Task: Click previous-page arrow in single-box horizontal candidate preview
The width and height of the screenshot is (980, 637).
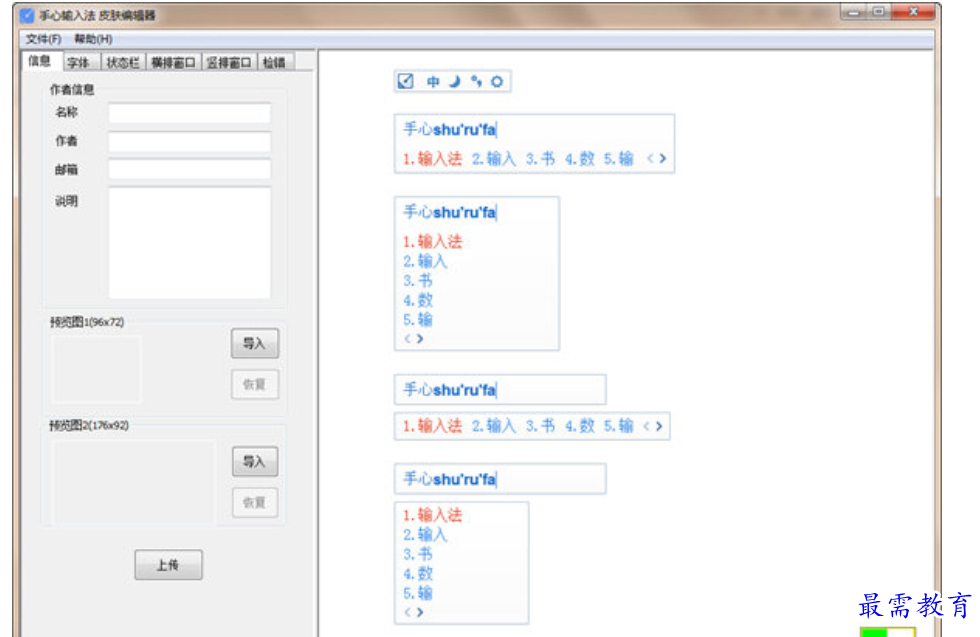Action: coord(650,159)
